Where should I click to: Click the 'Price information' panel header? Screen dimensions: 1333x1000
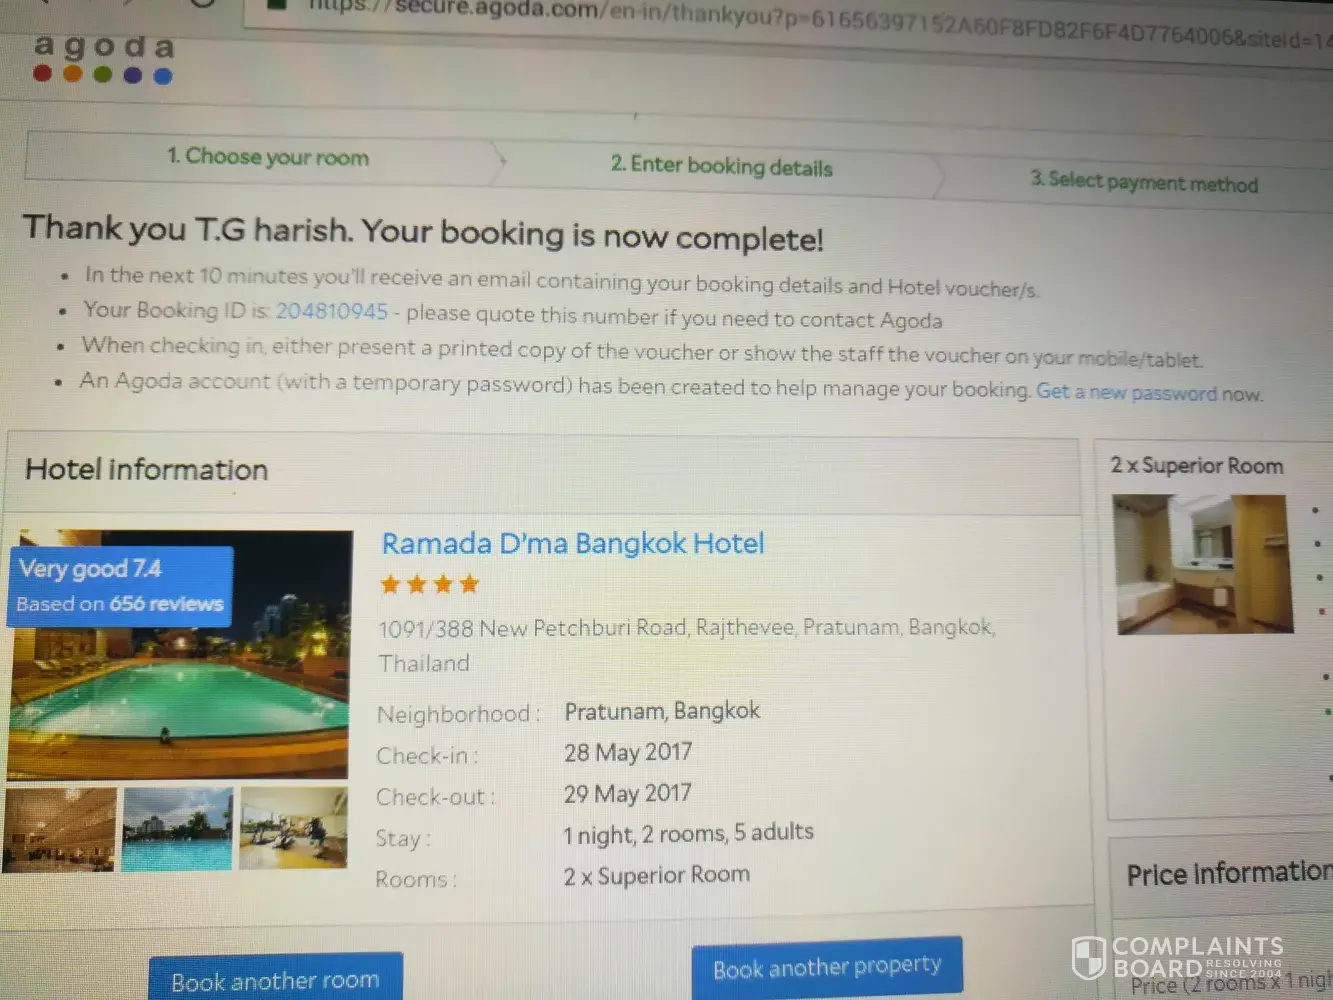[x=1228, y=874]
